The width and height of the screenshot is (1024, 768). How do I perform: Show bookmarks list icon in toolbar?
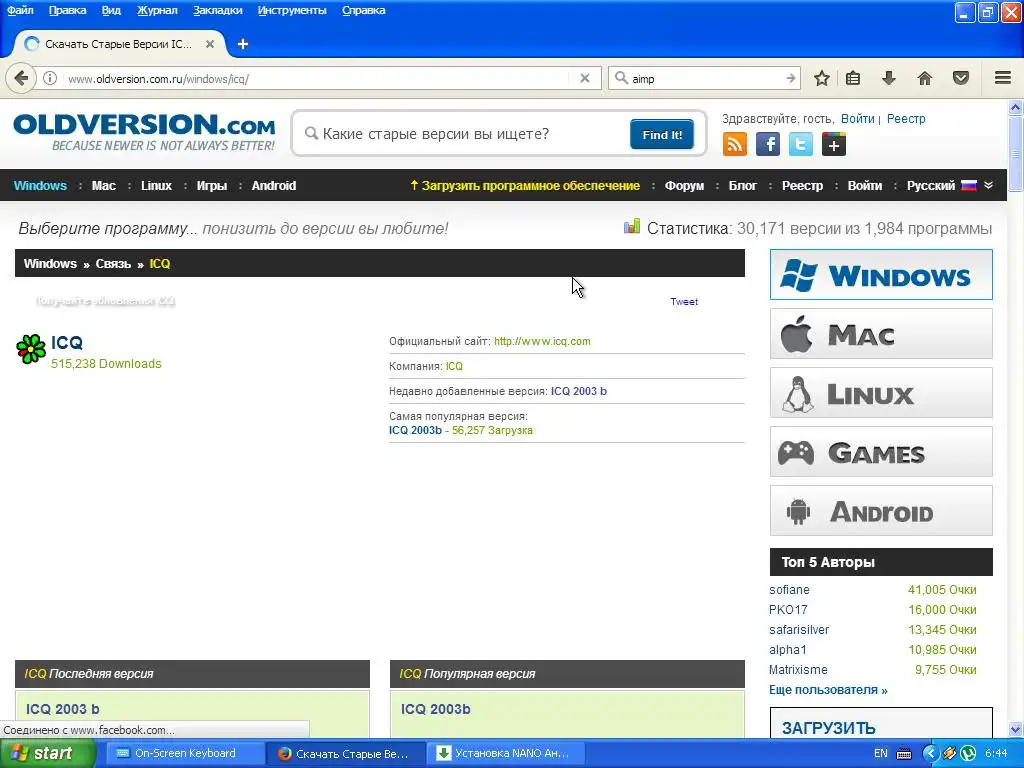(x=853, y=78)
